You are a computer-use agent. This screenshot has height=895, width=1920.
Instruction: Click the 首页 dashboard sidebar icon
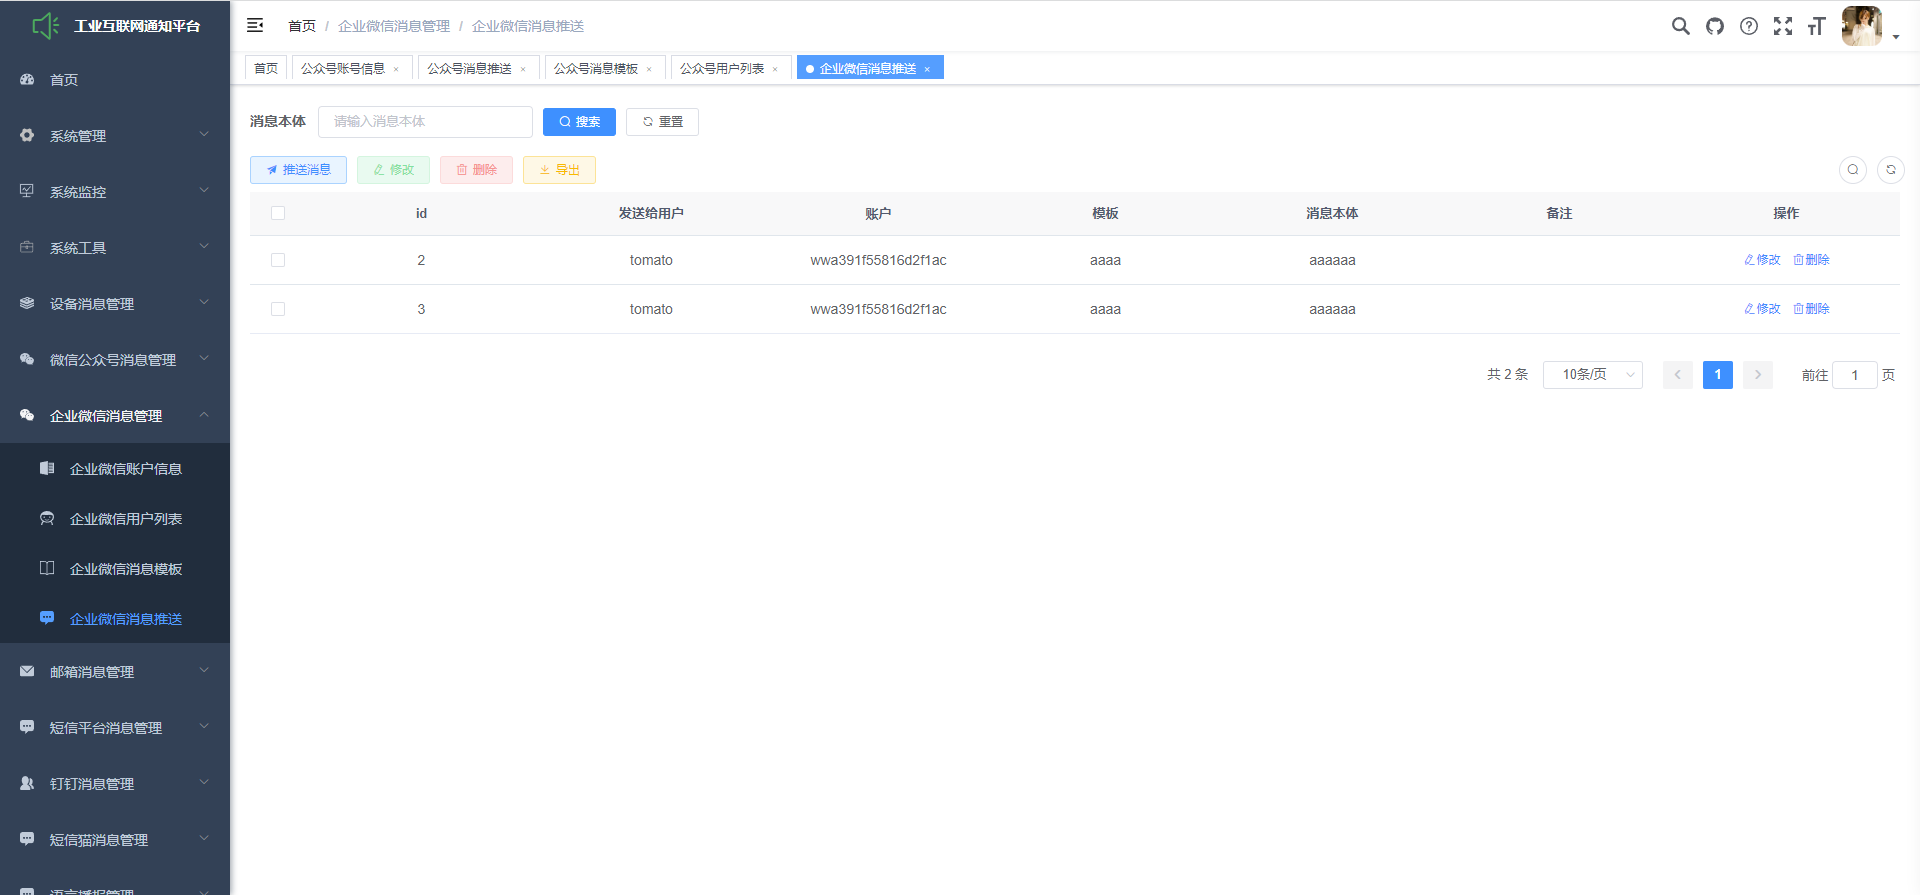(x=27, y=79)
